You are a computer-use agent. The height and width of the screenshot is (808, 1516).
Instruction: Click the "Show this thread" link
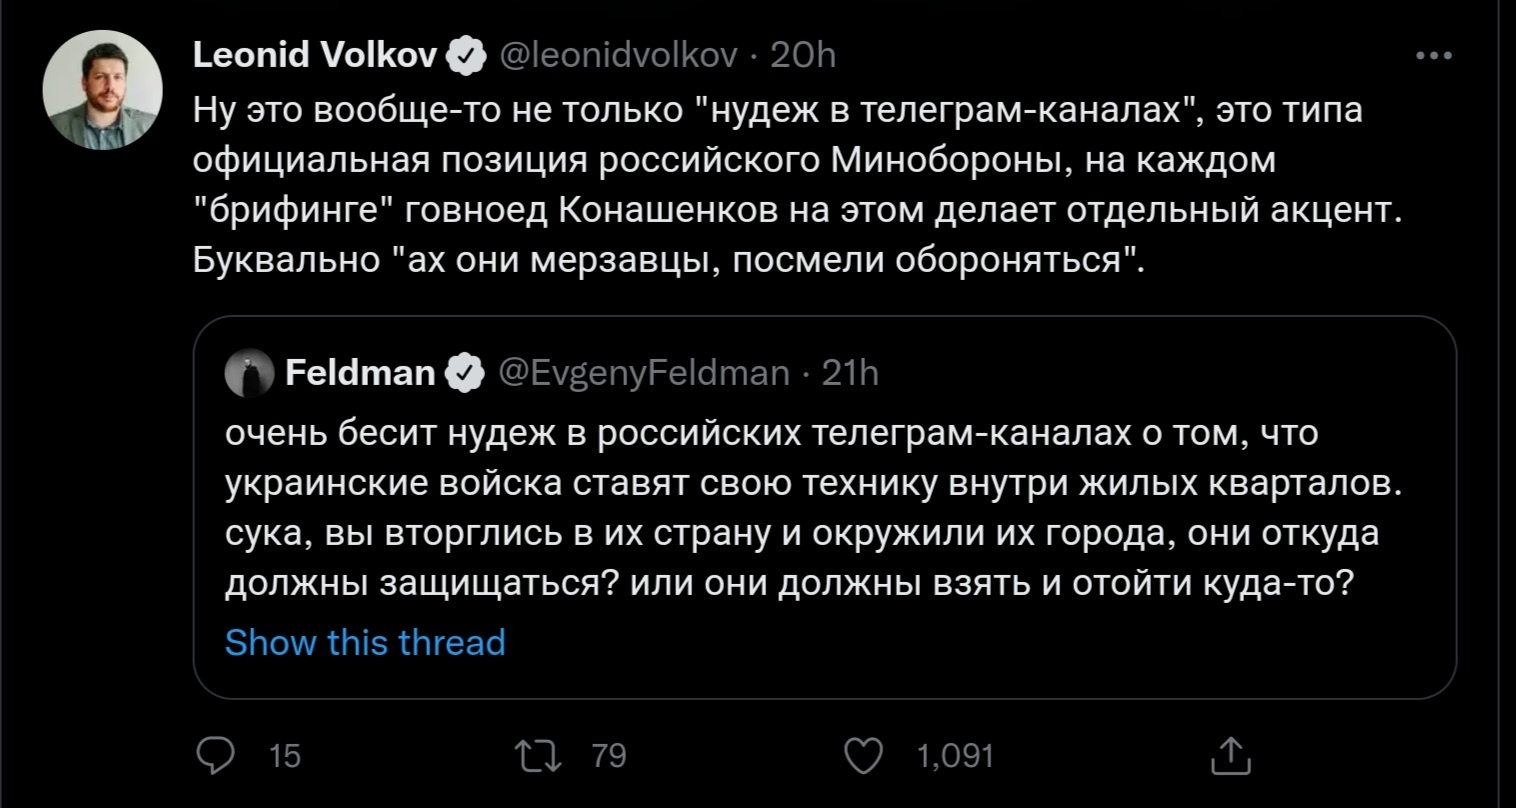pyautogui.click(x=365, y=642)
